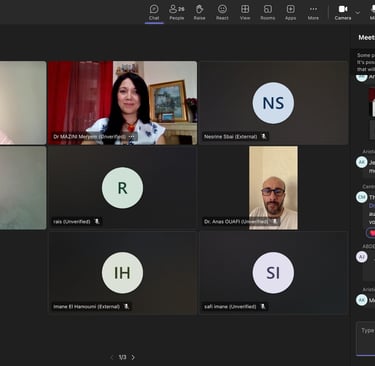Go to next participants page
The height and width of the screenshot is (366, 375).
[x=133, y=357]
